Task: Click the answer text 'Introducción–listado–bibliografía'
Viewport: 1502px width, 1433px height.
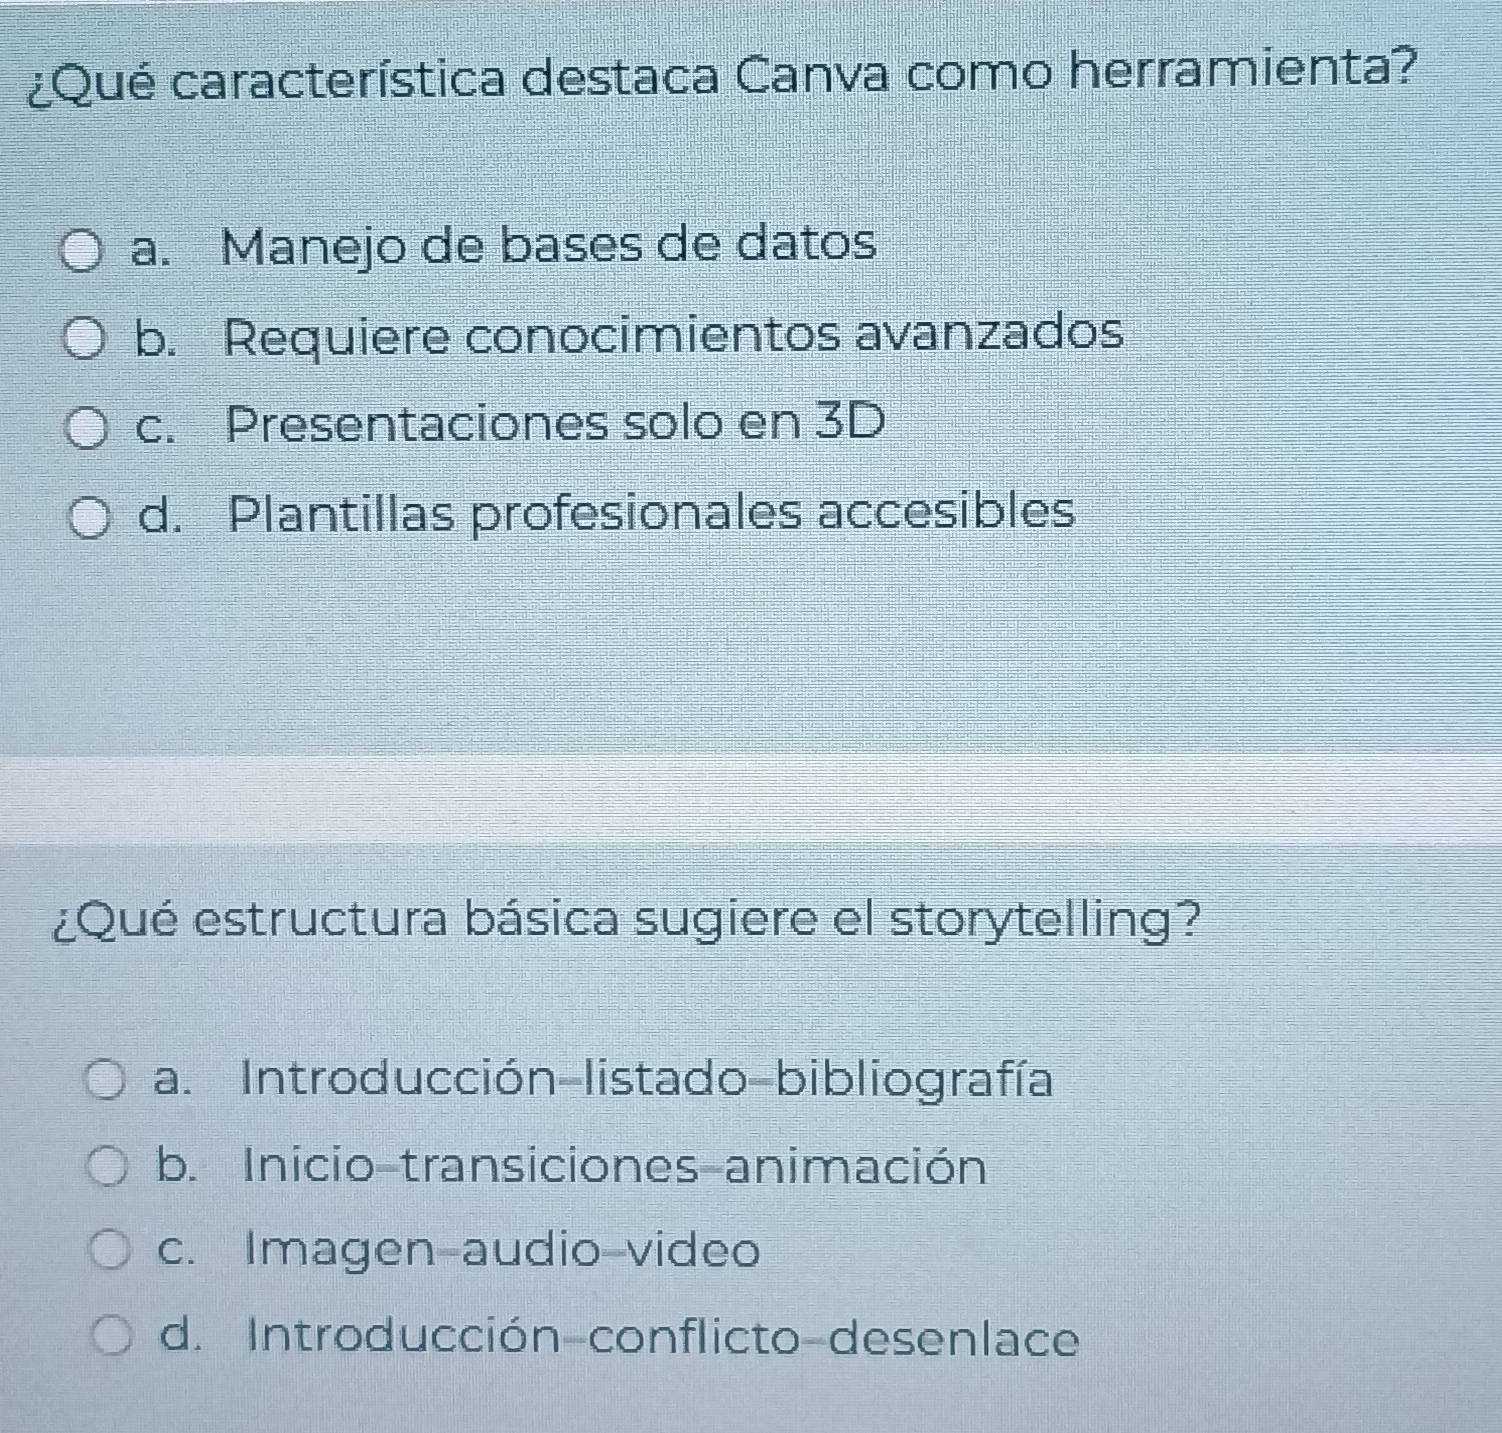Action: coord(647,1080)
